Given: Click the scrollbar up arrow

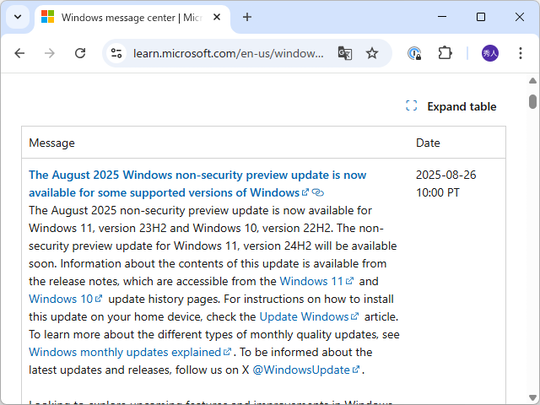Looking at the screenshot, I should pos(532,81).
